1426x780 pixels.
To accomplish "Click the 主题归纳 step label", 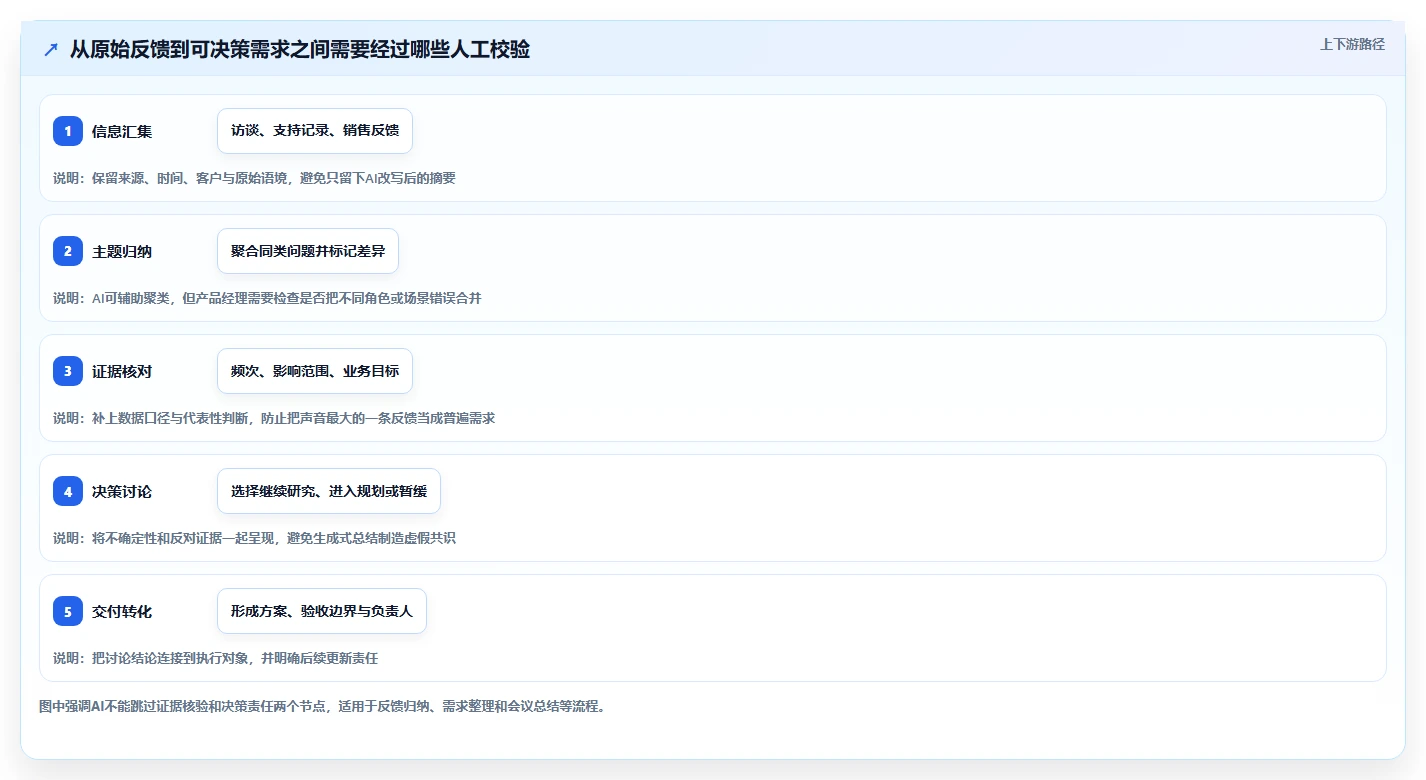I will [122, 251].
